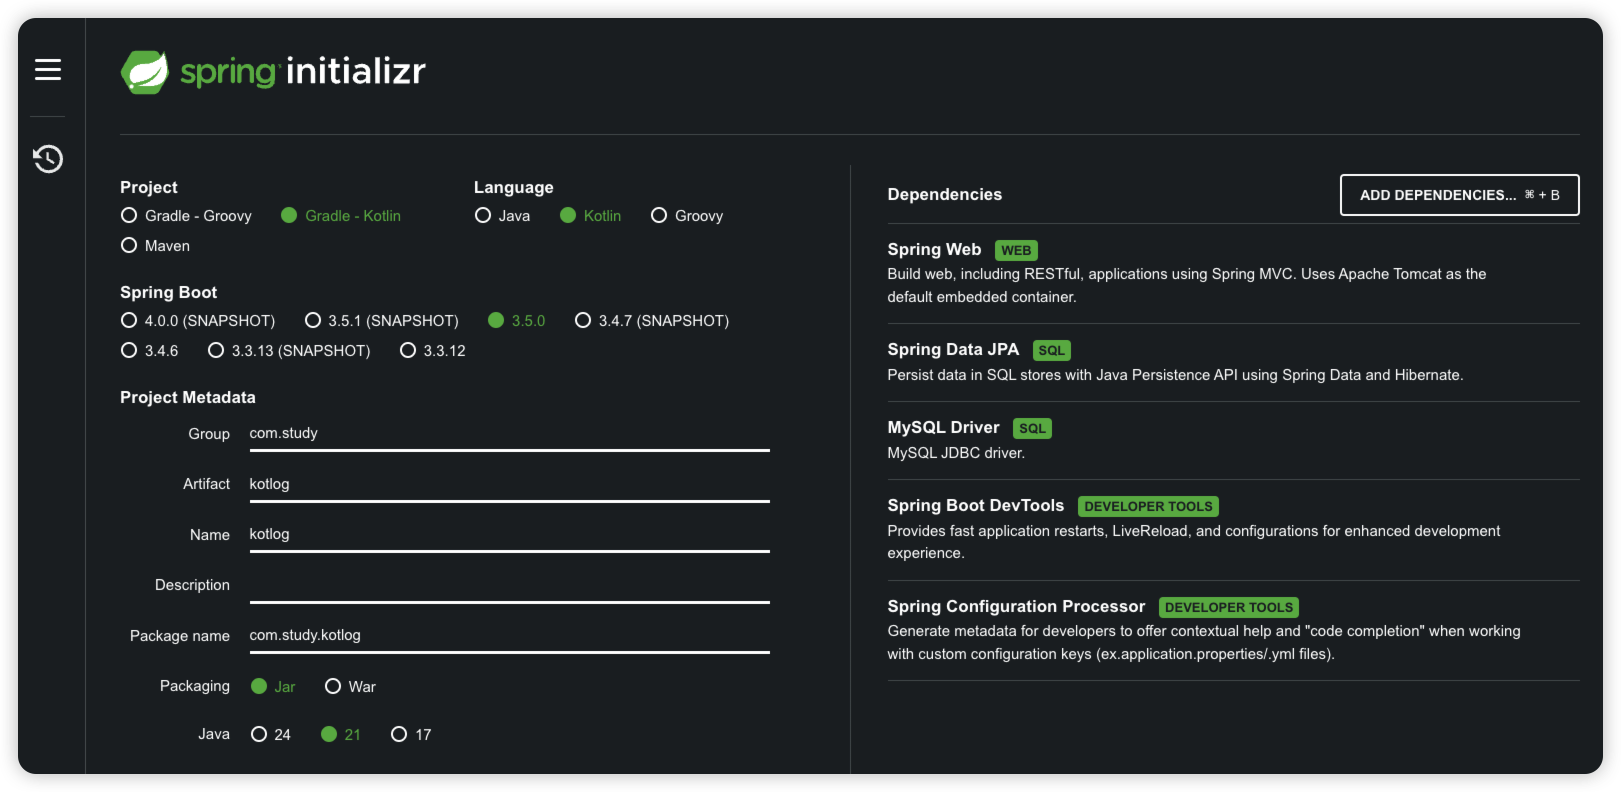Select Spring Boot 3.4.7 (SNAPSHOT)
Screen dimensions: 1621x792
(x=652, y=321)
